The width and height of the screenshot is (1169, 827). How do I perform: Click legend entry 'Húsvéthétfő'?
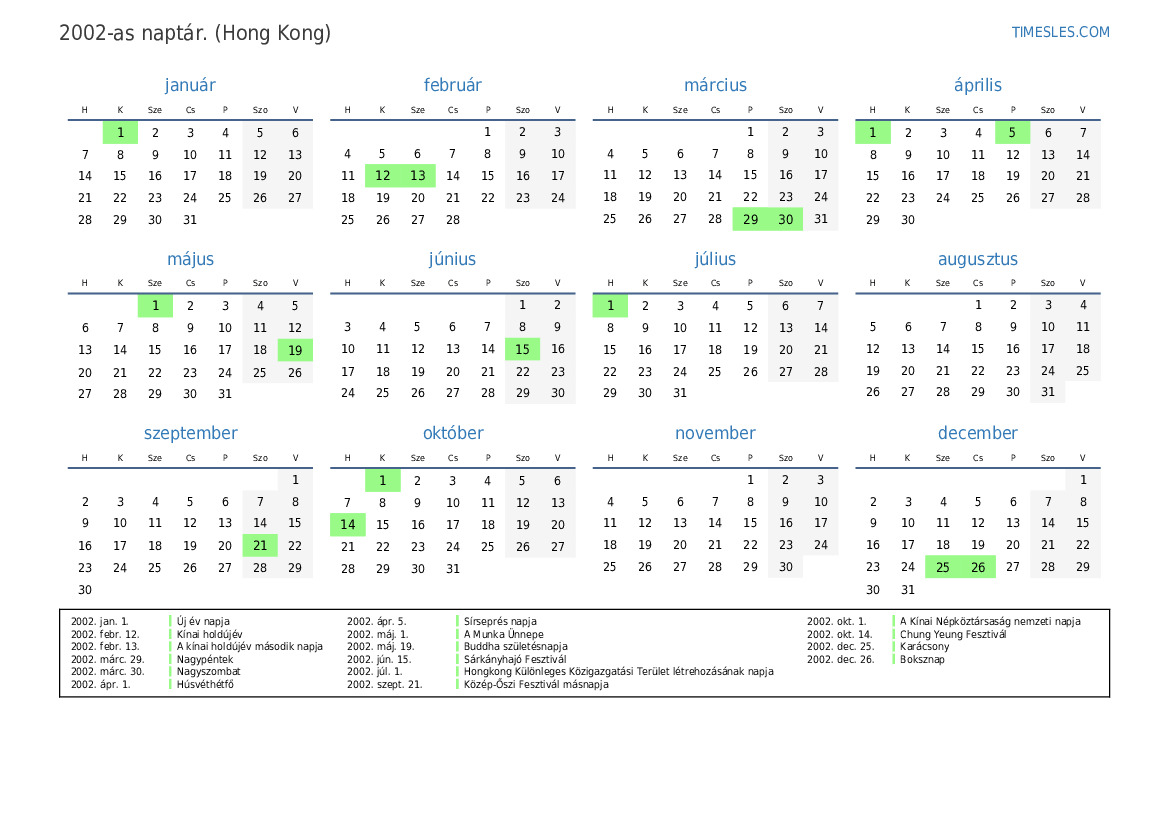(x=205, y=684)
